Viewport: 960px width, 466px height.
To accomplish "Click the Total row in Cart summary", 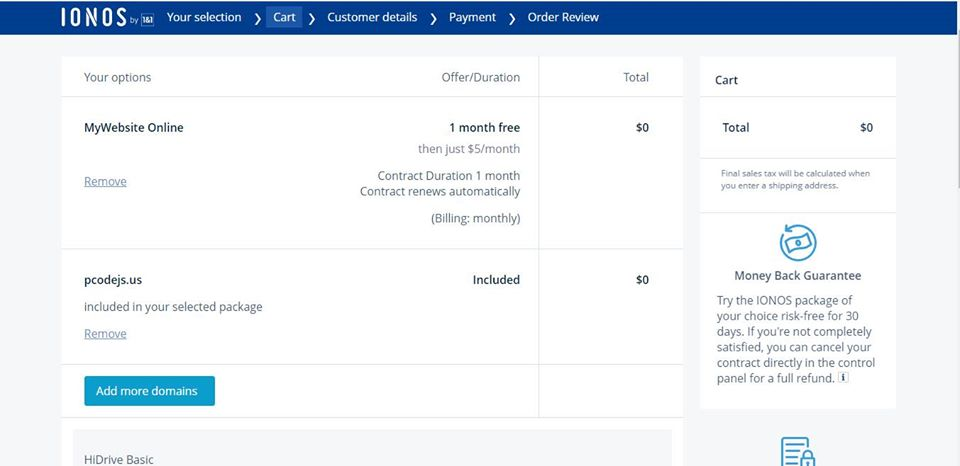I will pos(797,127).
